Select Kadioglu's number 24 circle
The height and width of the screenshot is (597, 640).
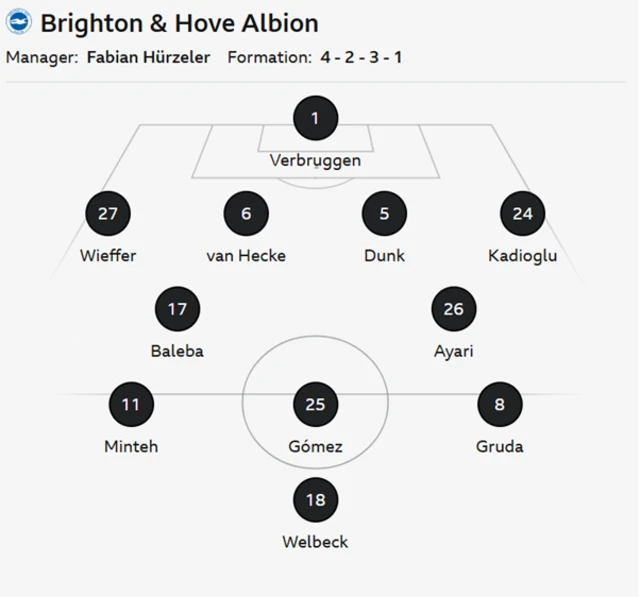coord(522,214)
